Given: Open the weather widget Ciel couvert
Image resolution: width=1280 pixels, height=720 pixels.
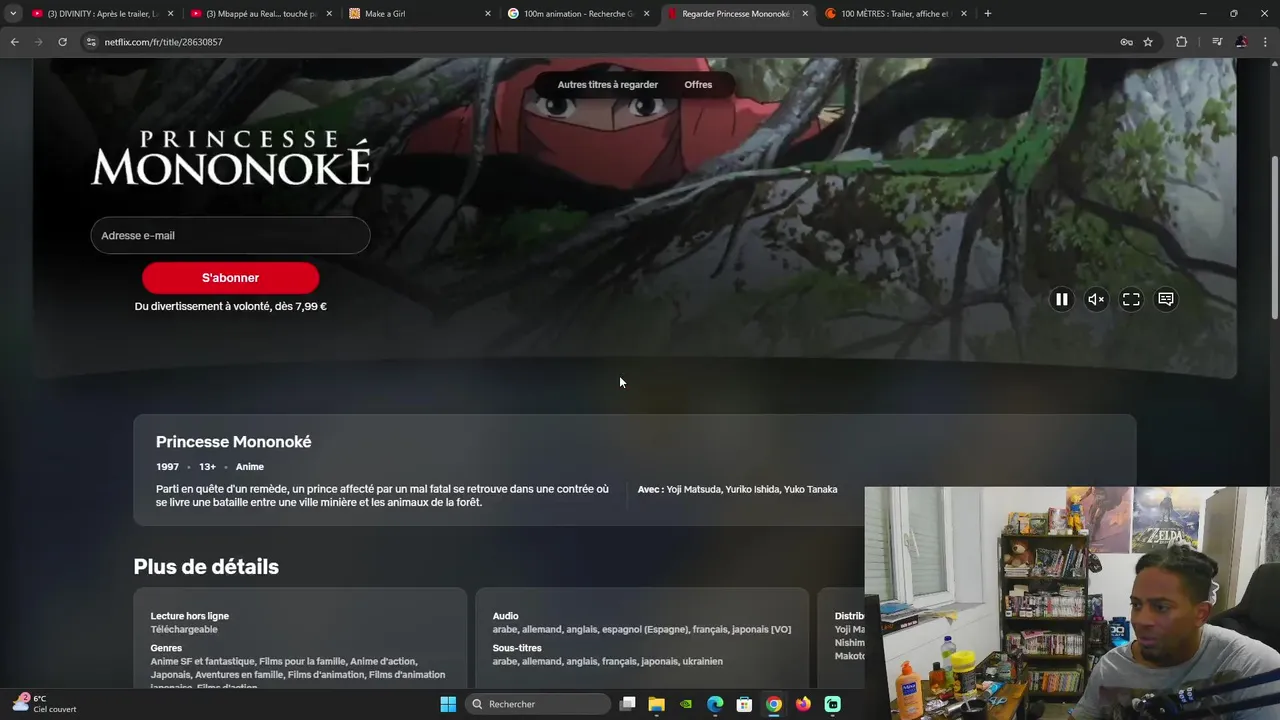Looking at the screenshot, I should (x=45, y=704).
